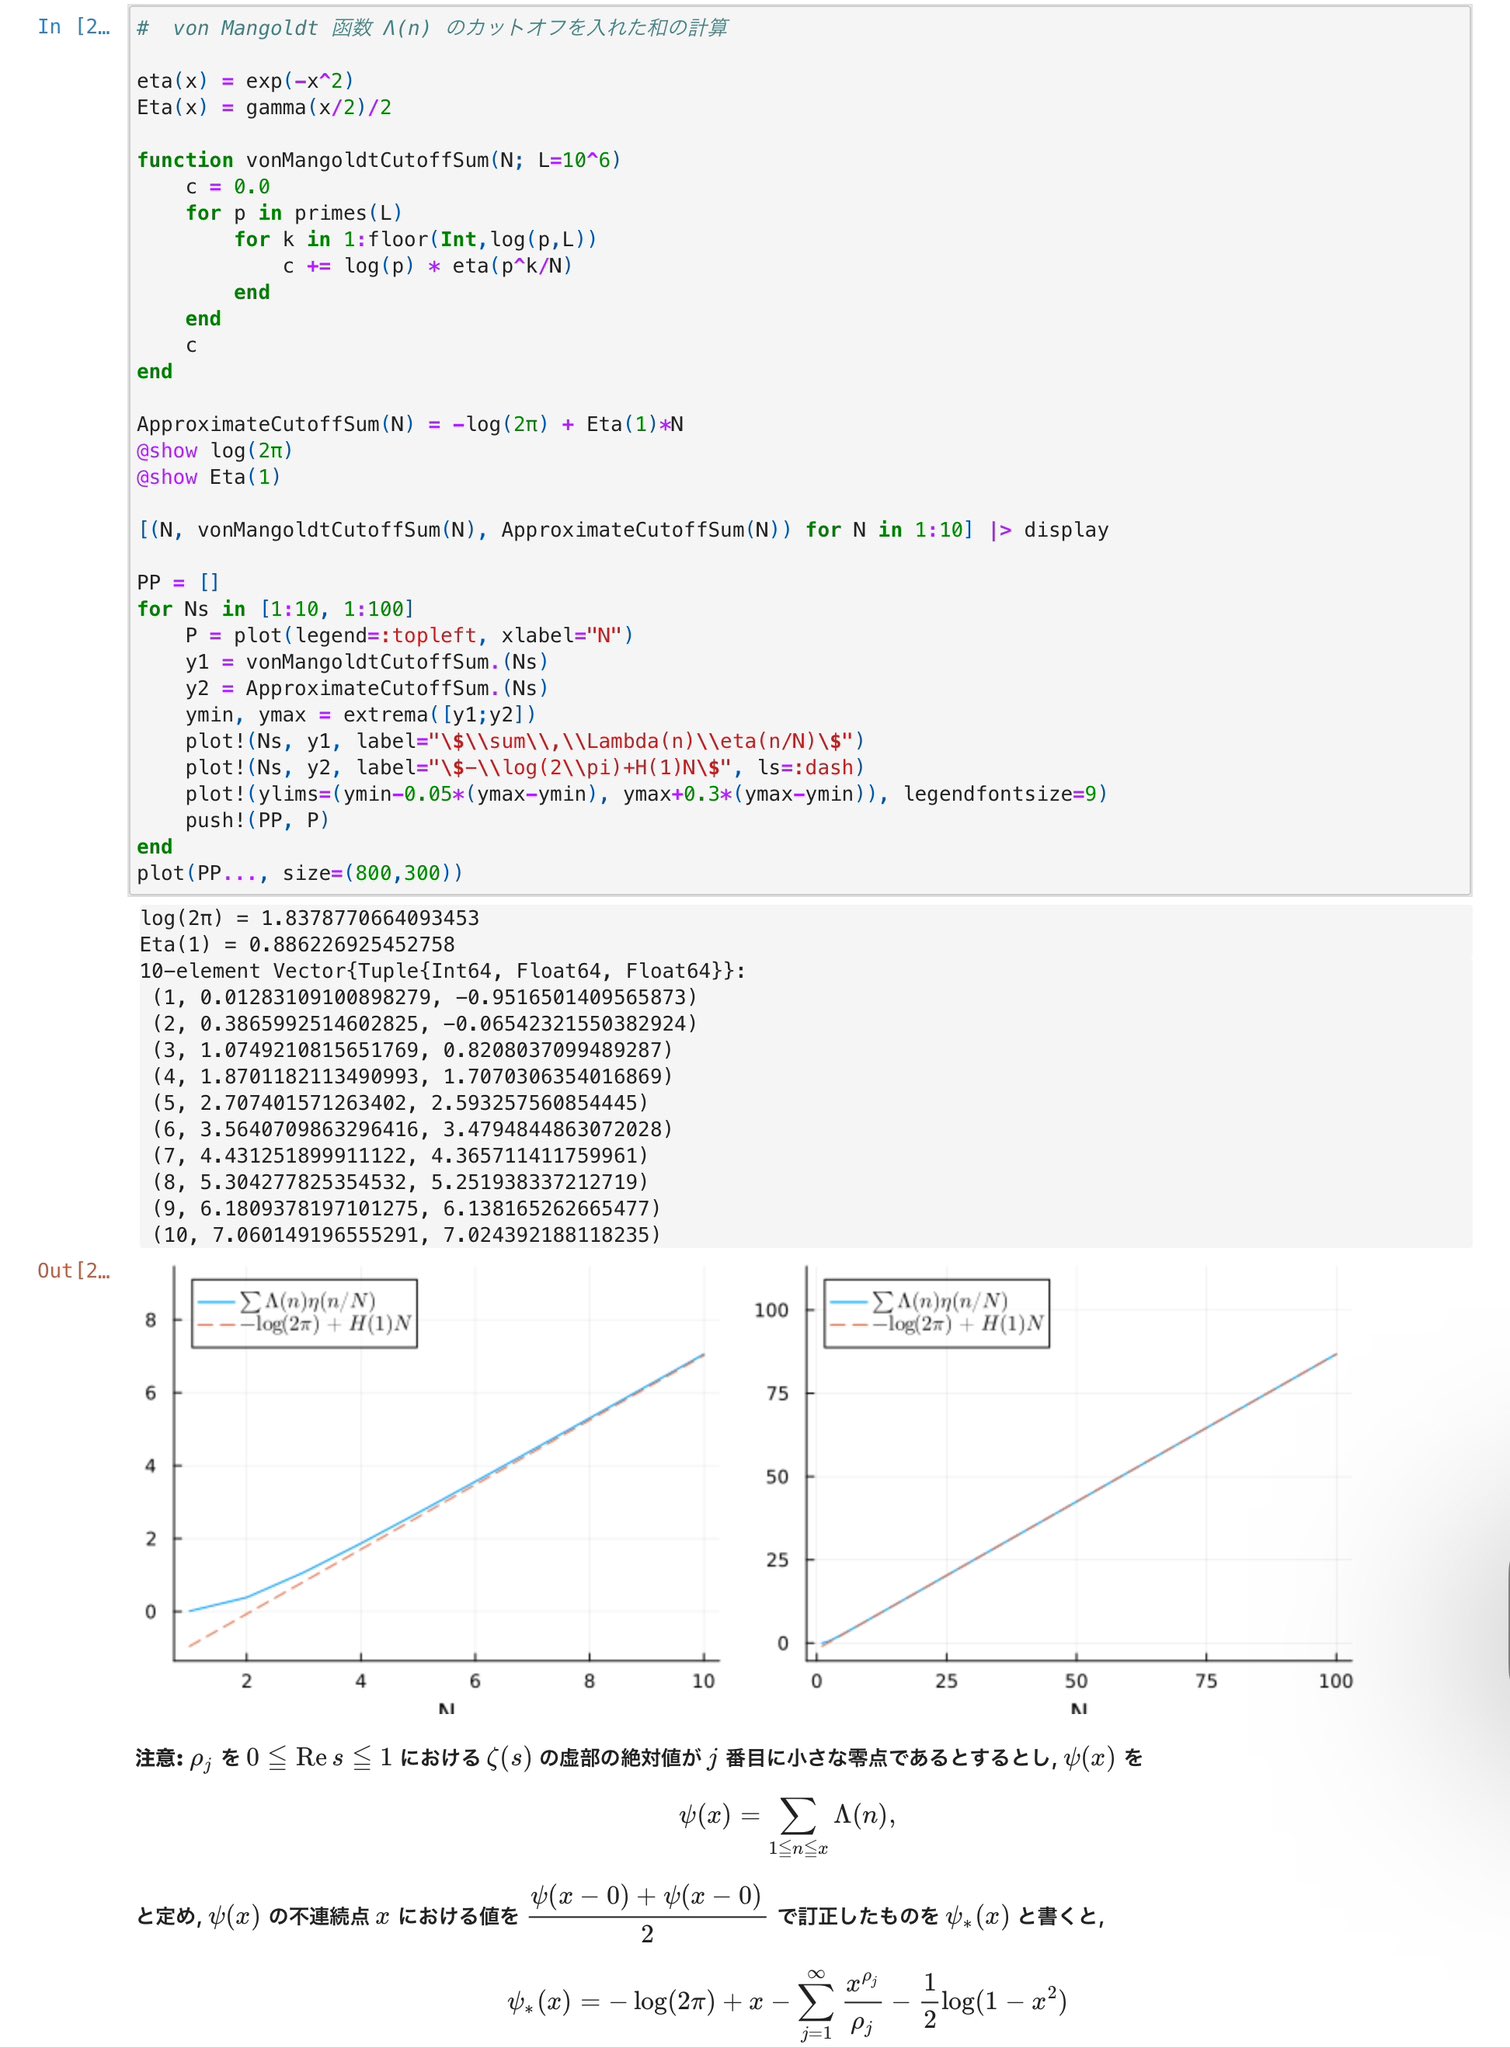The height and width of the screenshot is (2048, 1510).
Task: Click the ymin, ymax = extrema([y1;y2]) line
Action: (x=361, y=714)
